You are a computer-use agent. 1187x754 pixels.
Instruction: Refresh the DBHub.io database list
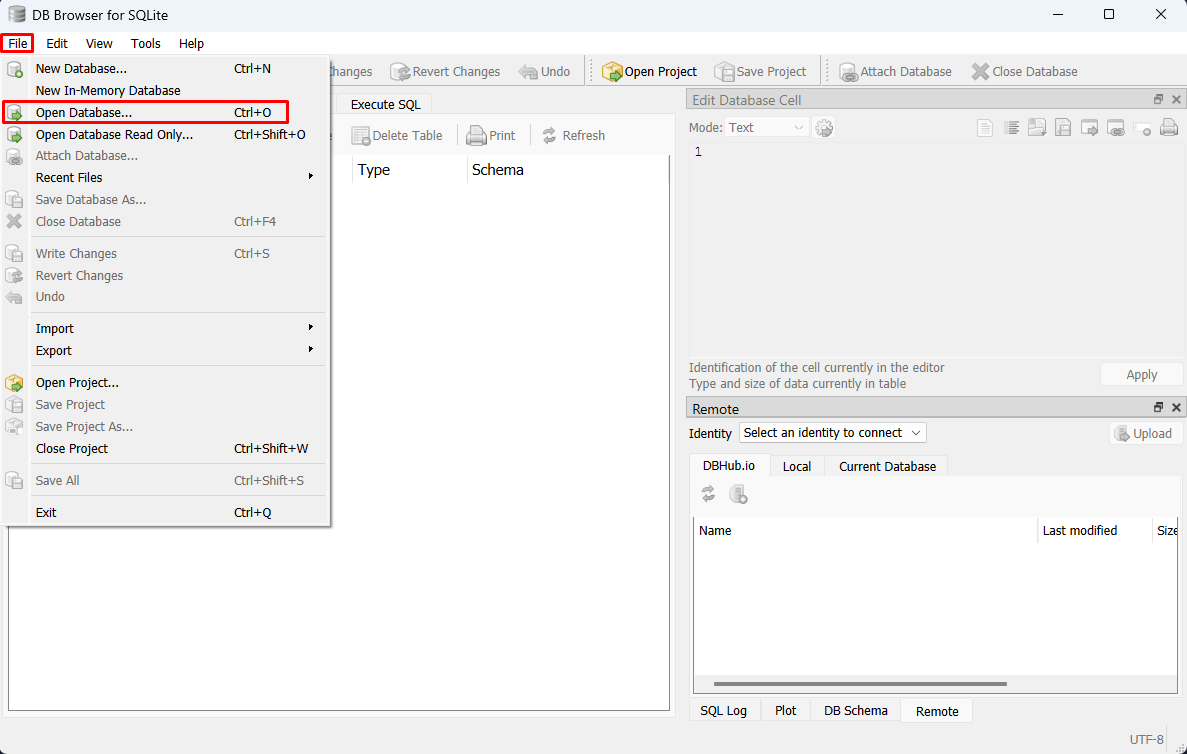709,493
